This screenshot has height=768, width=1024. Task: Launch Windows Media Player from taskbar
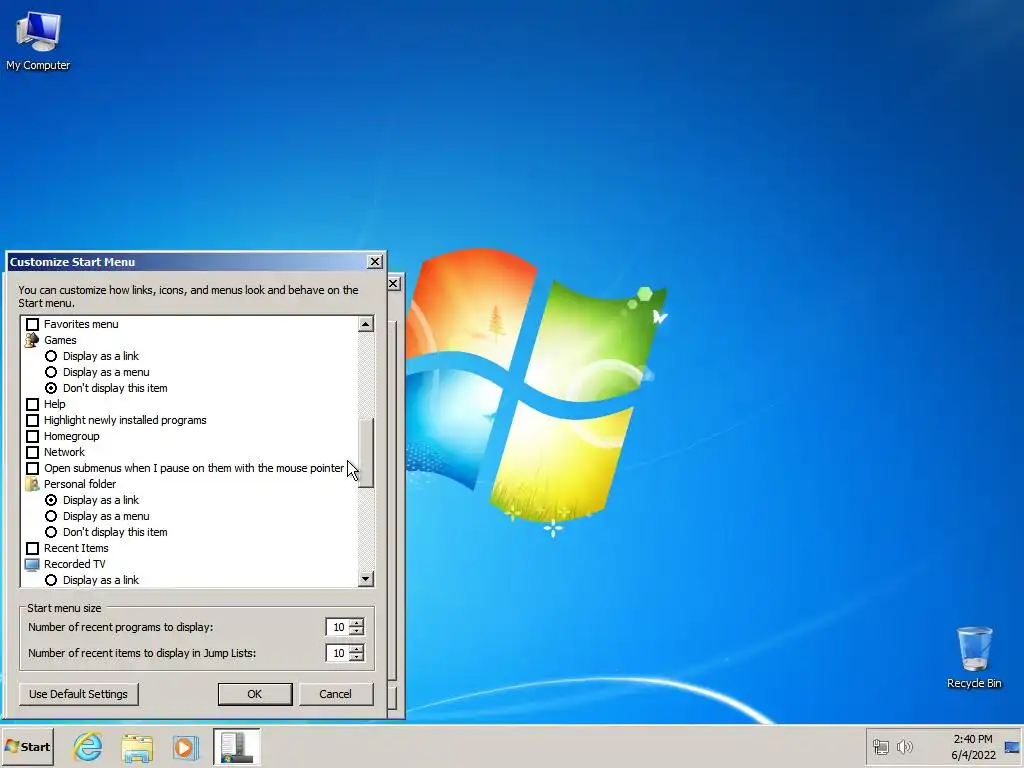pyautogui.click(x=185, y=747)
